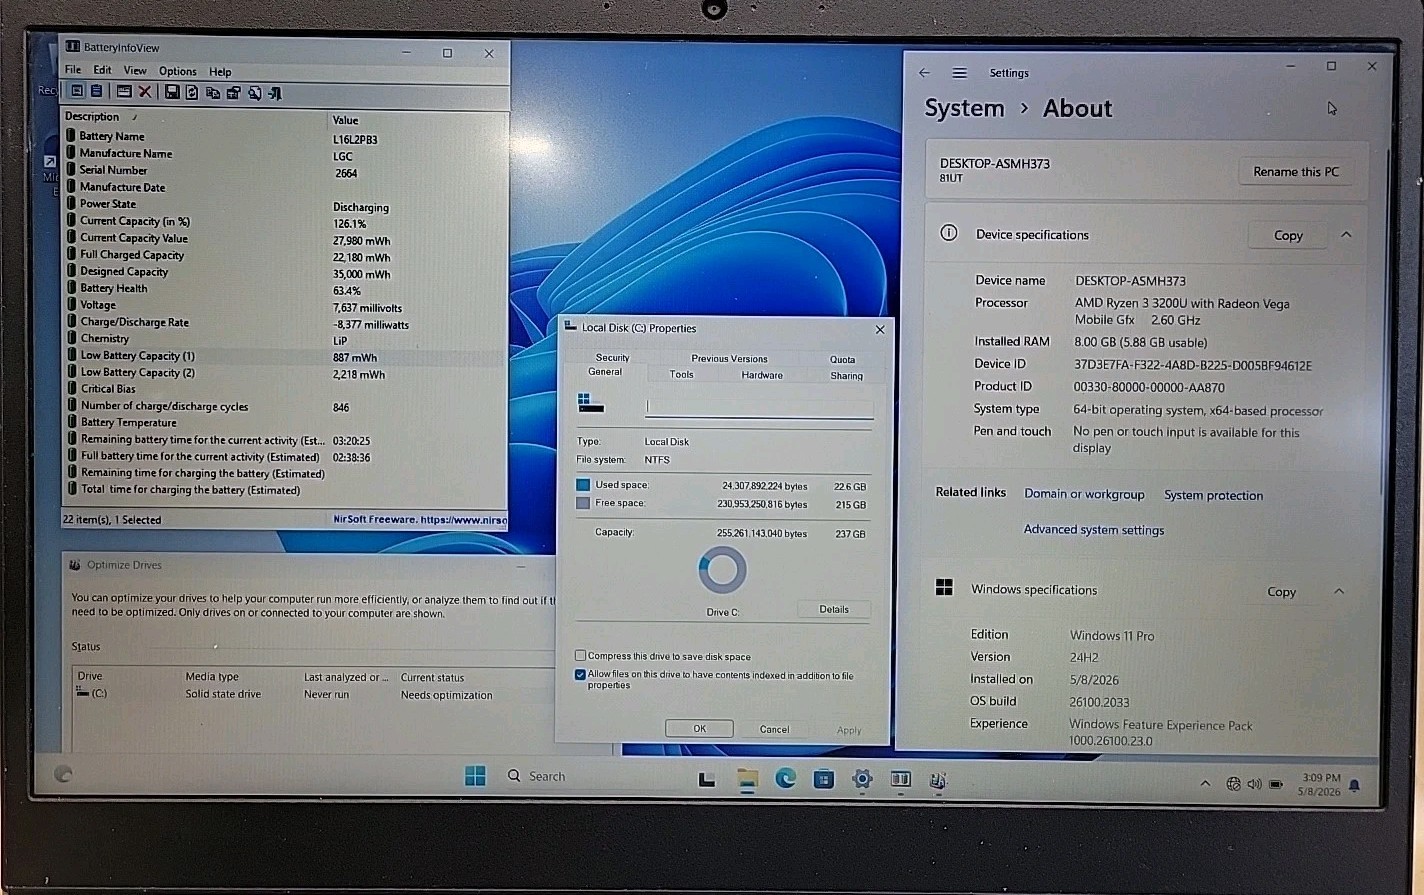Launch Microsoft Edge from the taskbar
The image size is (1424, 895).
(x=785, y=778)
